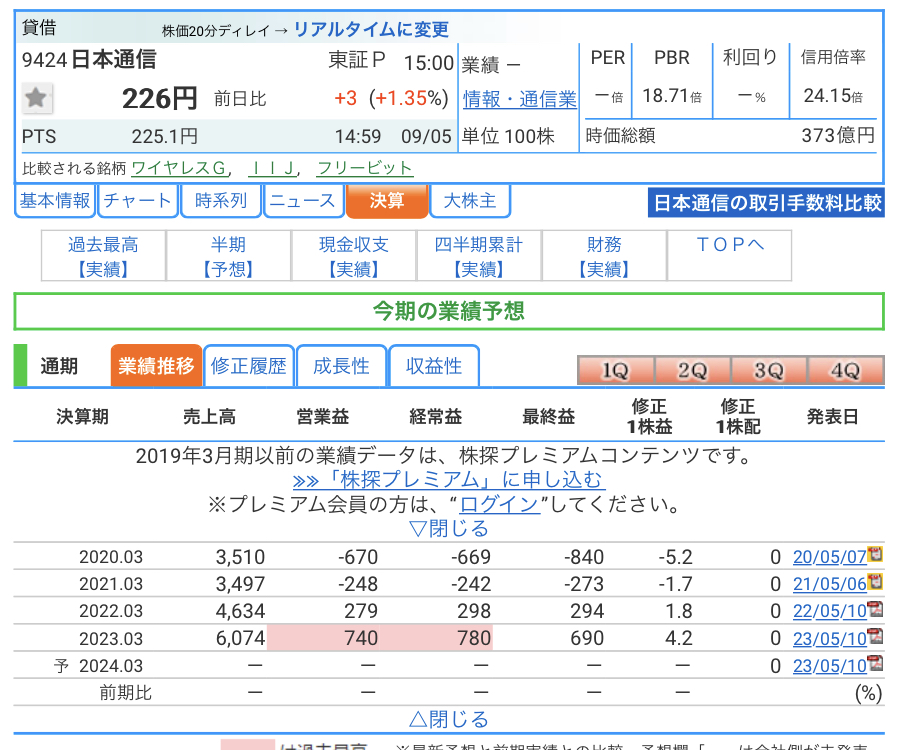Jump to 過去最高【実績】 section

coord(103,256)
